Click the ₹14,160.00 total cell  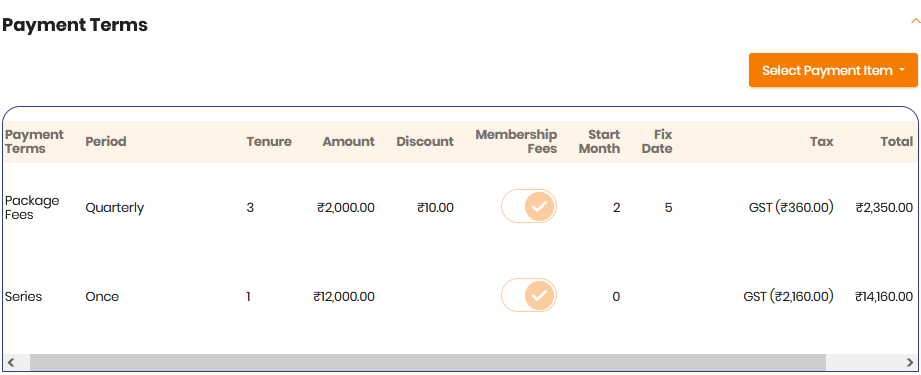coord(884,297)
